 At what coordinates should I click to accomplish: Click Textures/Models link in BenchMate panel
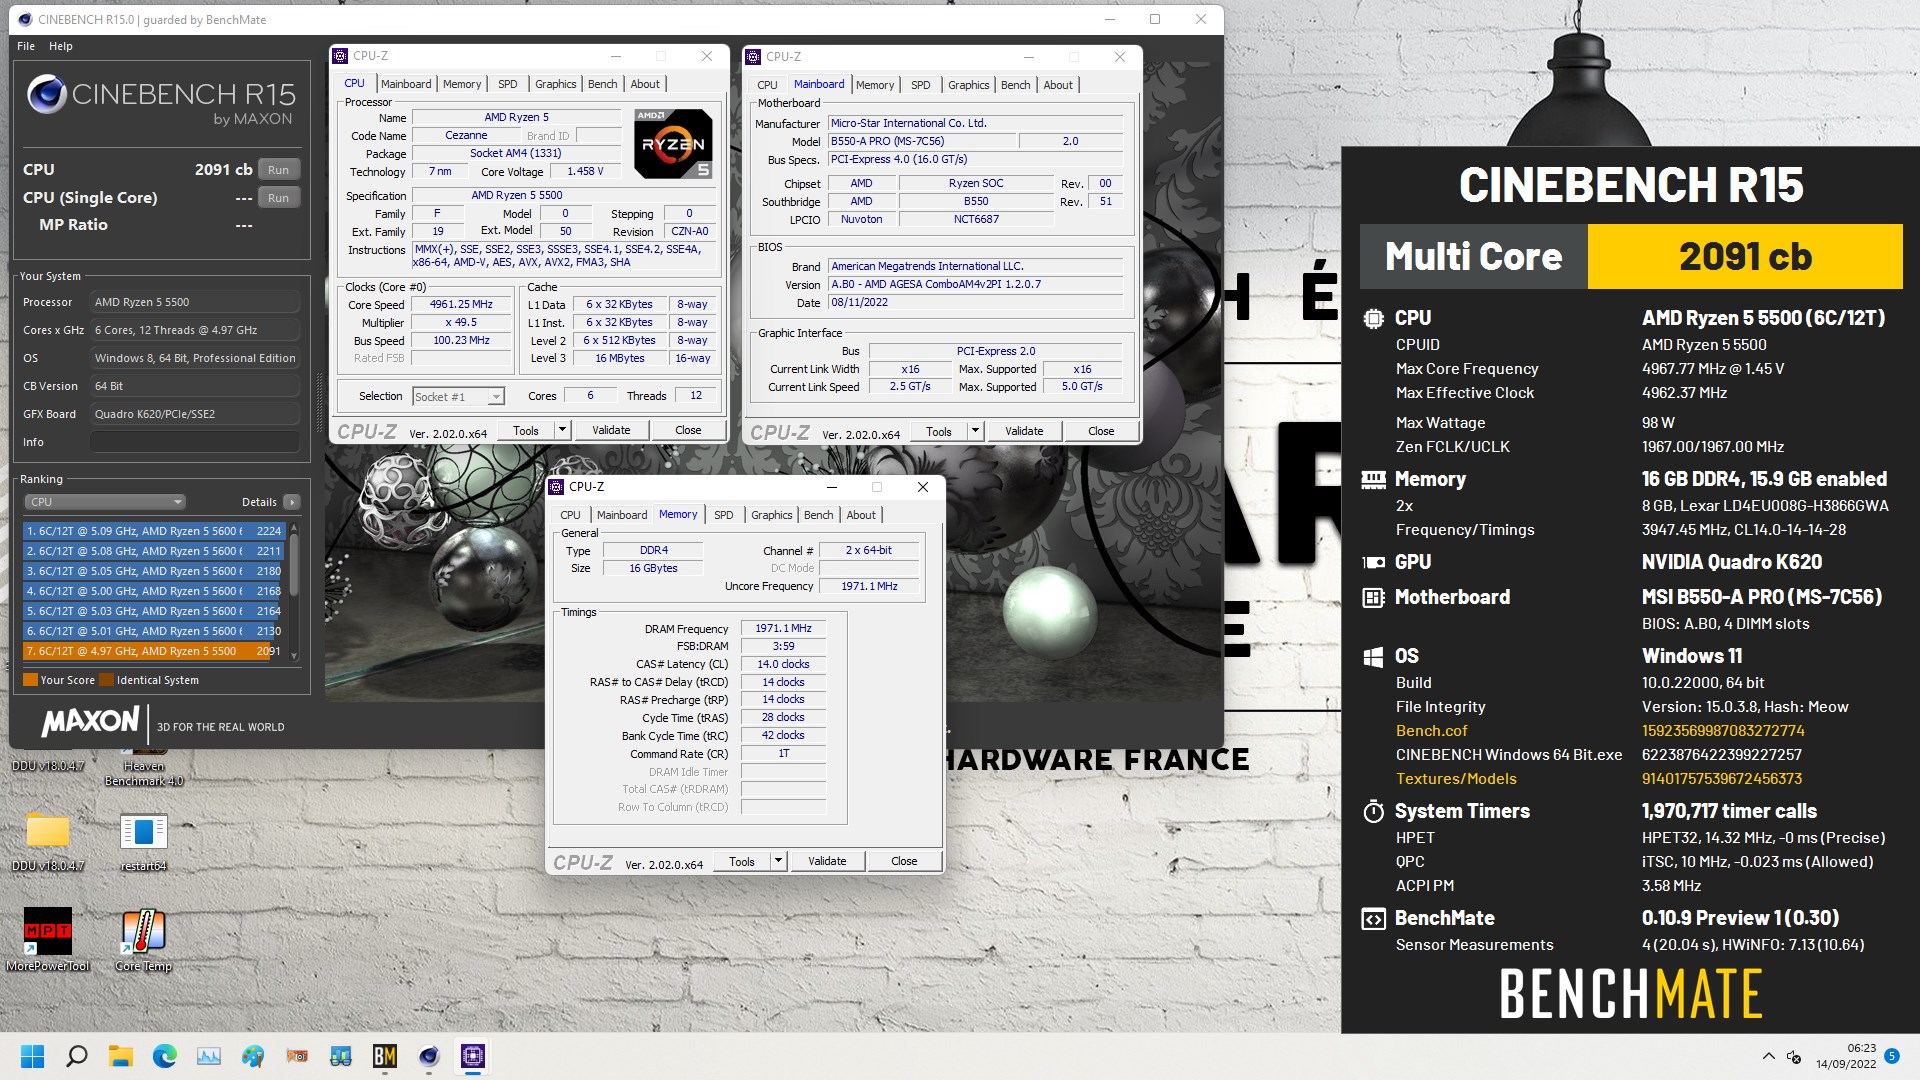pyautogui.click(x=1456, y=779)
